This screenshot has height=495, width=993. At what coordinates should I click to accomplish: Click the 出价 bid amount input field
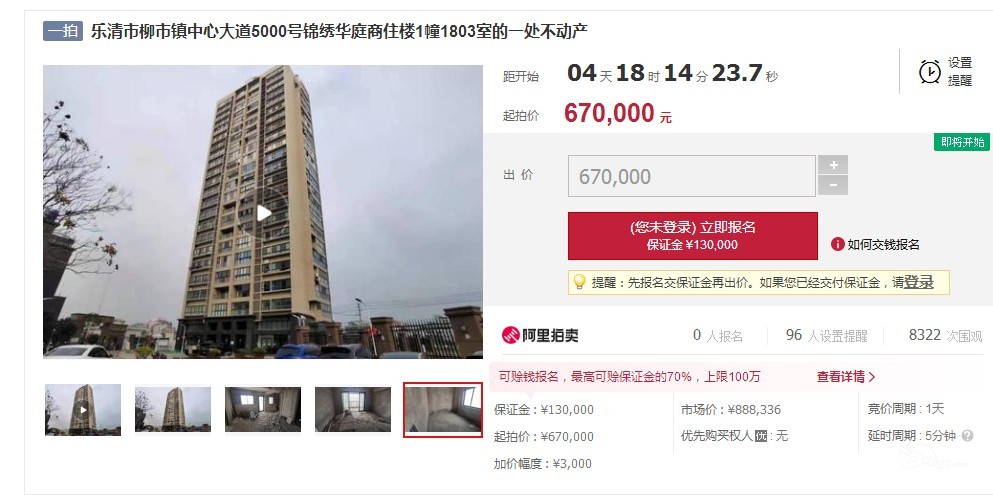(692, 176)
